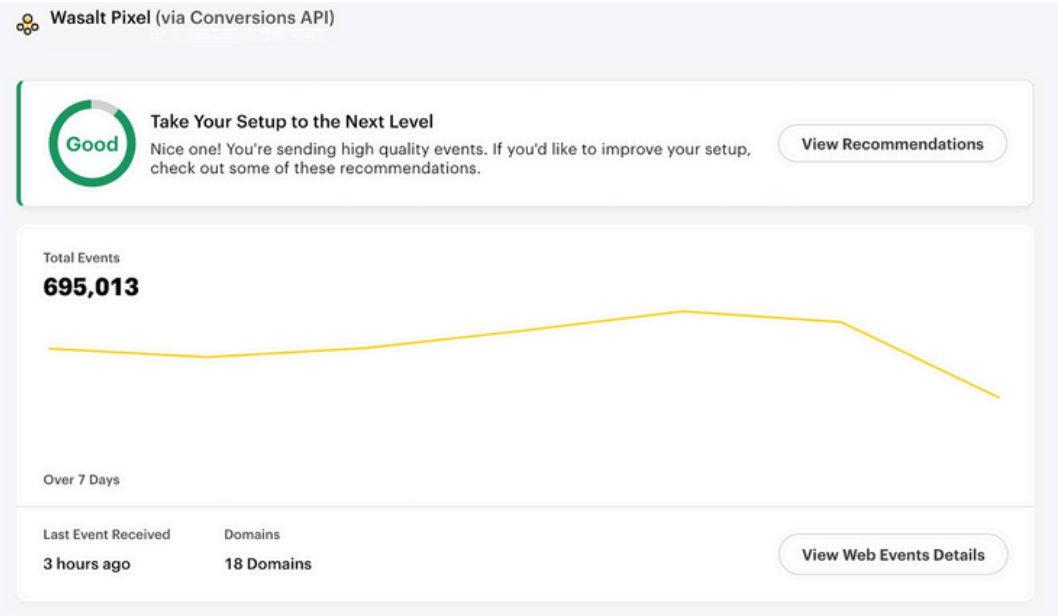Click the Total Events label
Viewport: 1058px width, 616px height.
pyautogui.click(x=81, y=258)
